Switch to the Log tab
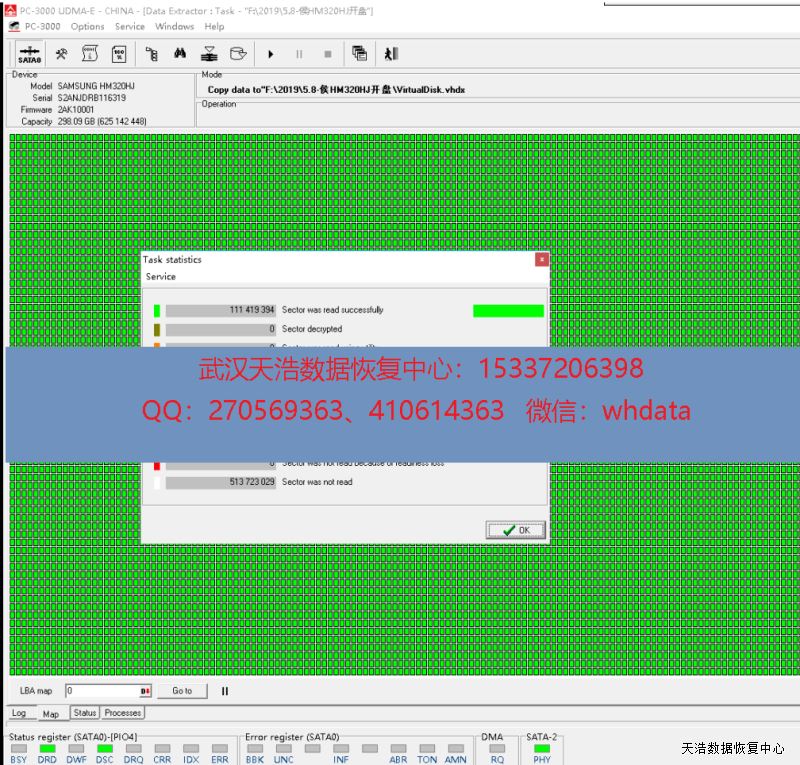 point(19,713)
